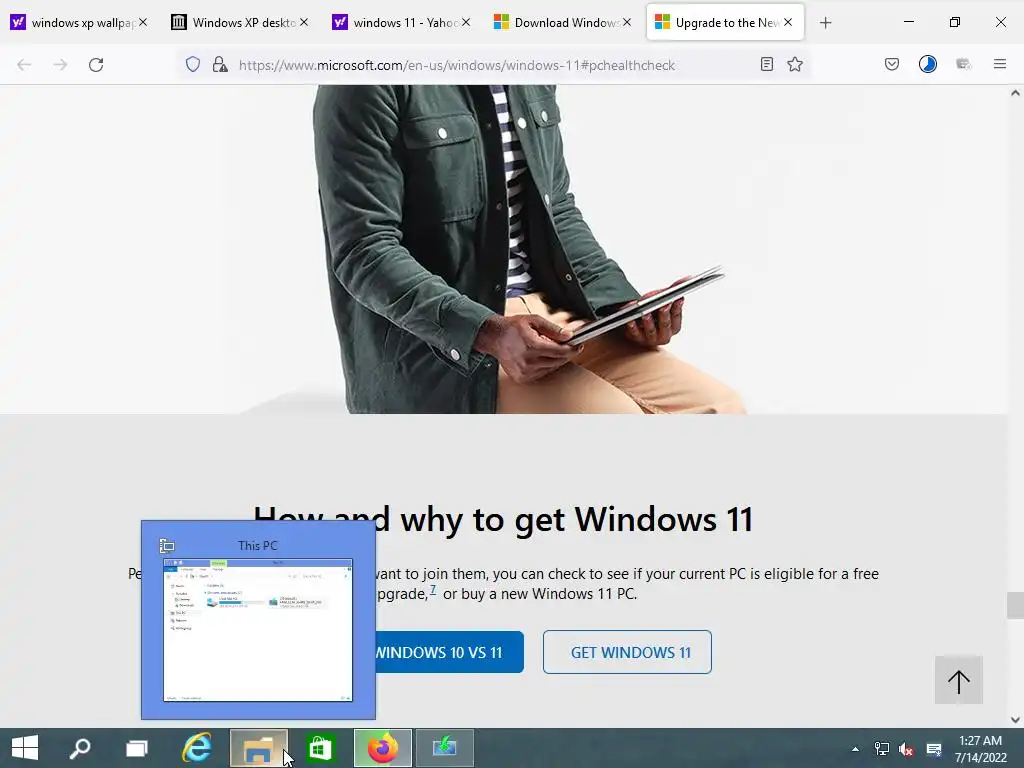Close the 'Download Windows' tab
Screen dimensions: 1024x768
click(x=627, y=22)
